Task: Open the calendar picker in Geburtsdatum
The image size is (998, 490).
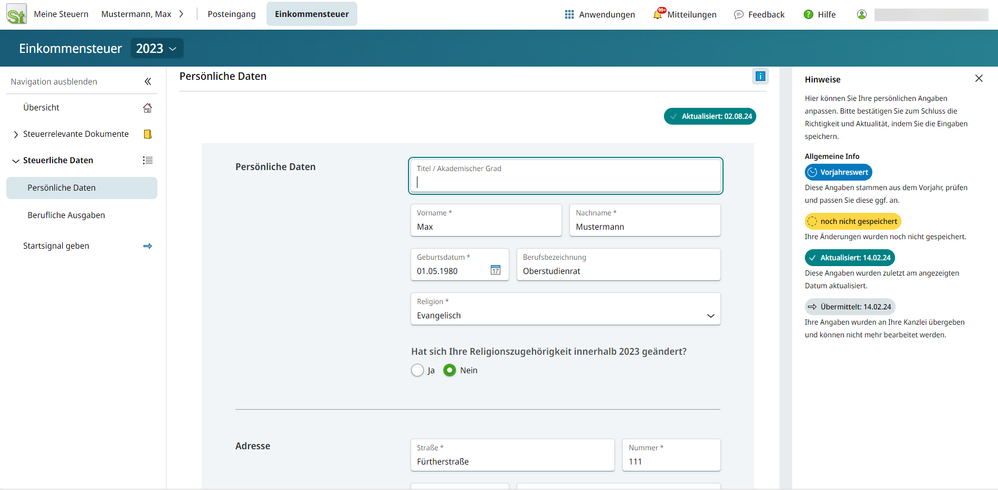Action: pyautogui.click(x=495, y=270)
